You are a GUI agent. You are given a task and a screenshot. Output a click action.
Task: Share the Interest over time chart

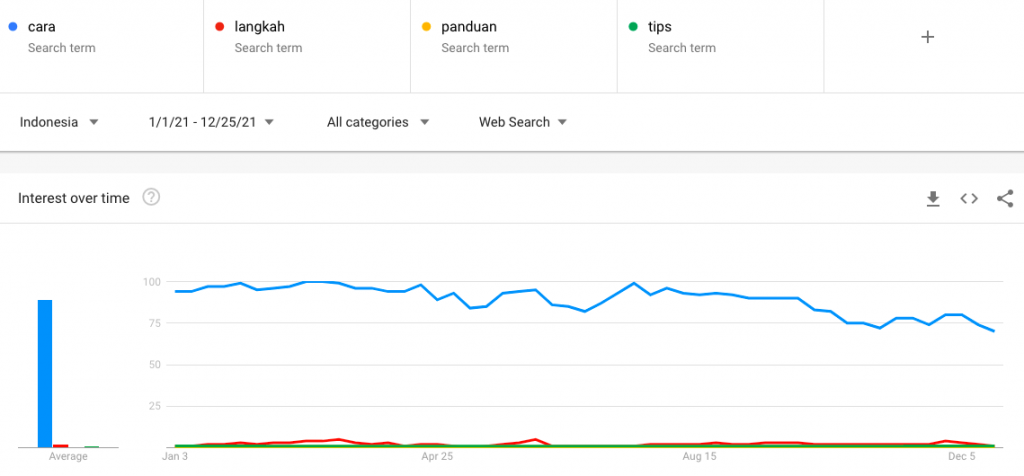pos(1005,199)
